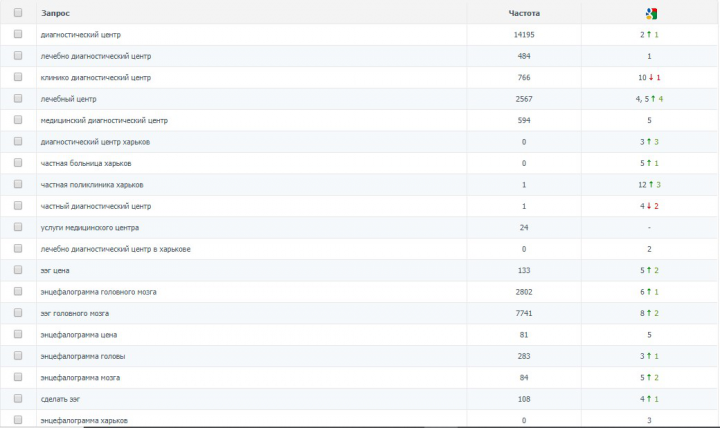This screenshot has width=720, height=428.
Task: Click frequency value 108
Action: [524, 399]
